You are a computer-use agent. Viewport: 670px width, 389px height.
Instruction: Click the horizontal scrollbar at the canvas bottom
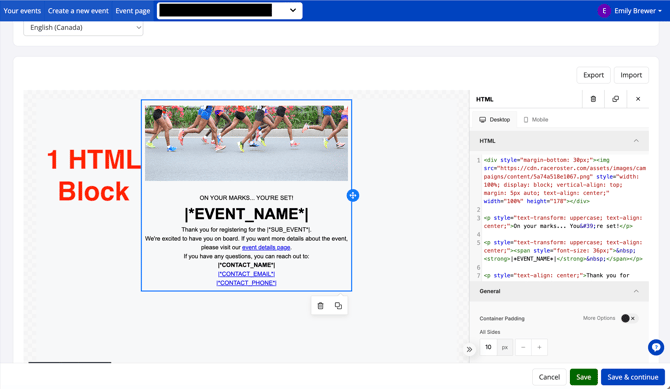coord(70,362)
